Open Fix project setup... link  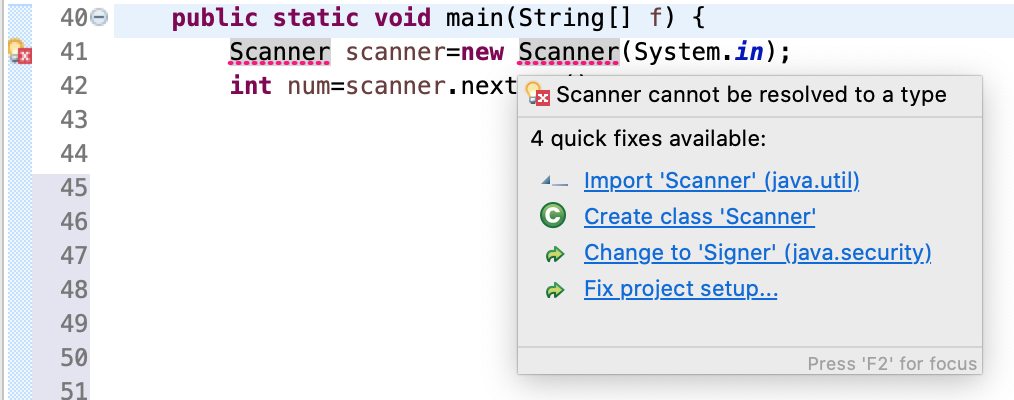(680, 289)
